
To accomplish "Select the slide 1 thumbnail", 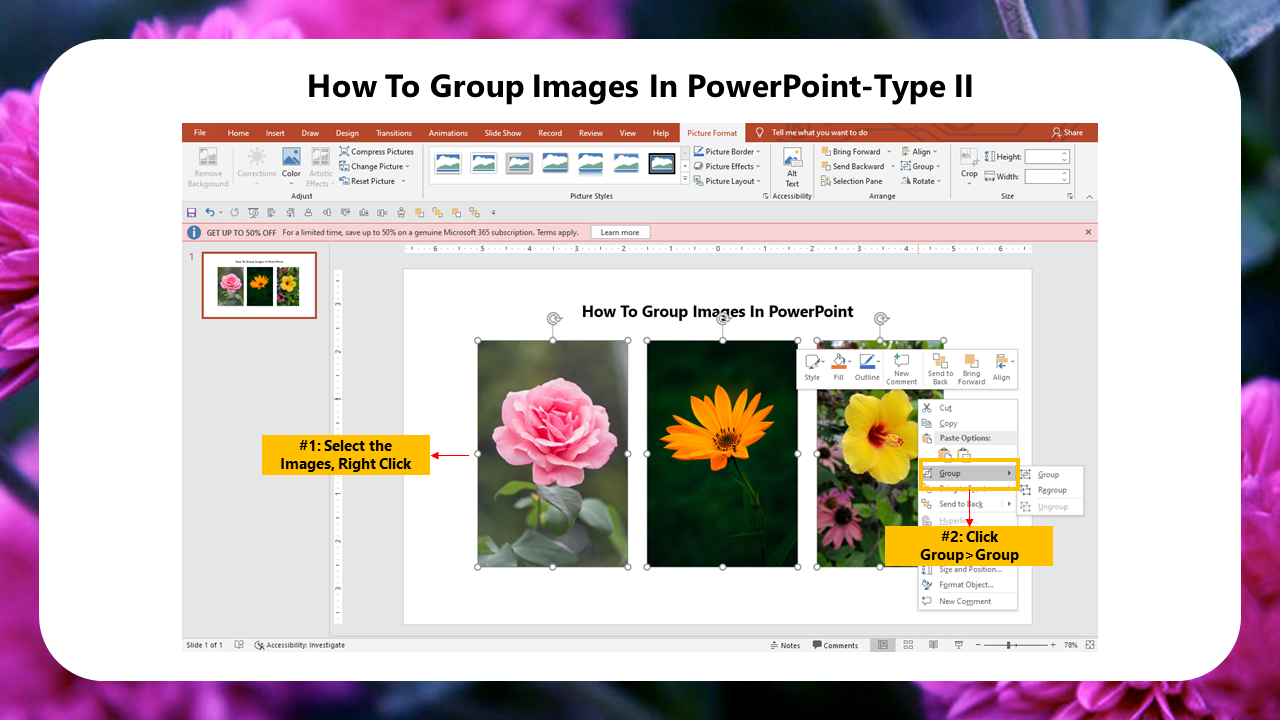I will pos(259,285).
